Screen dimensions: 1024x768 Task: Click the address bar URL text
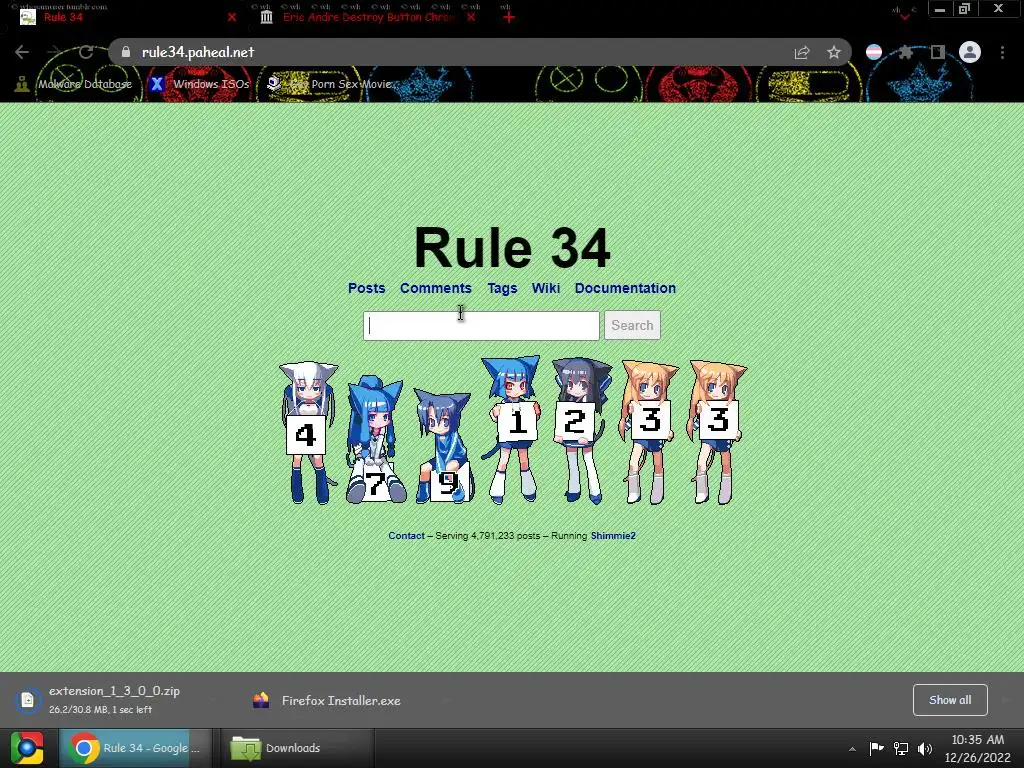point(198,52)
